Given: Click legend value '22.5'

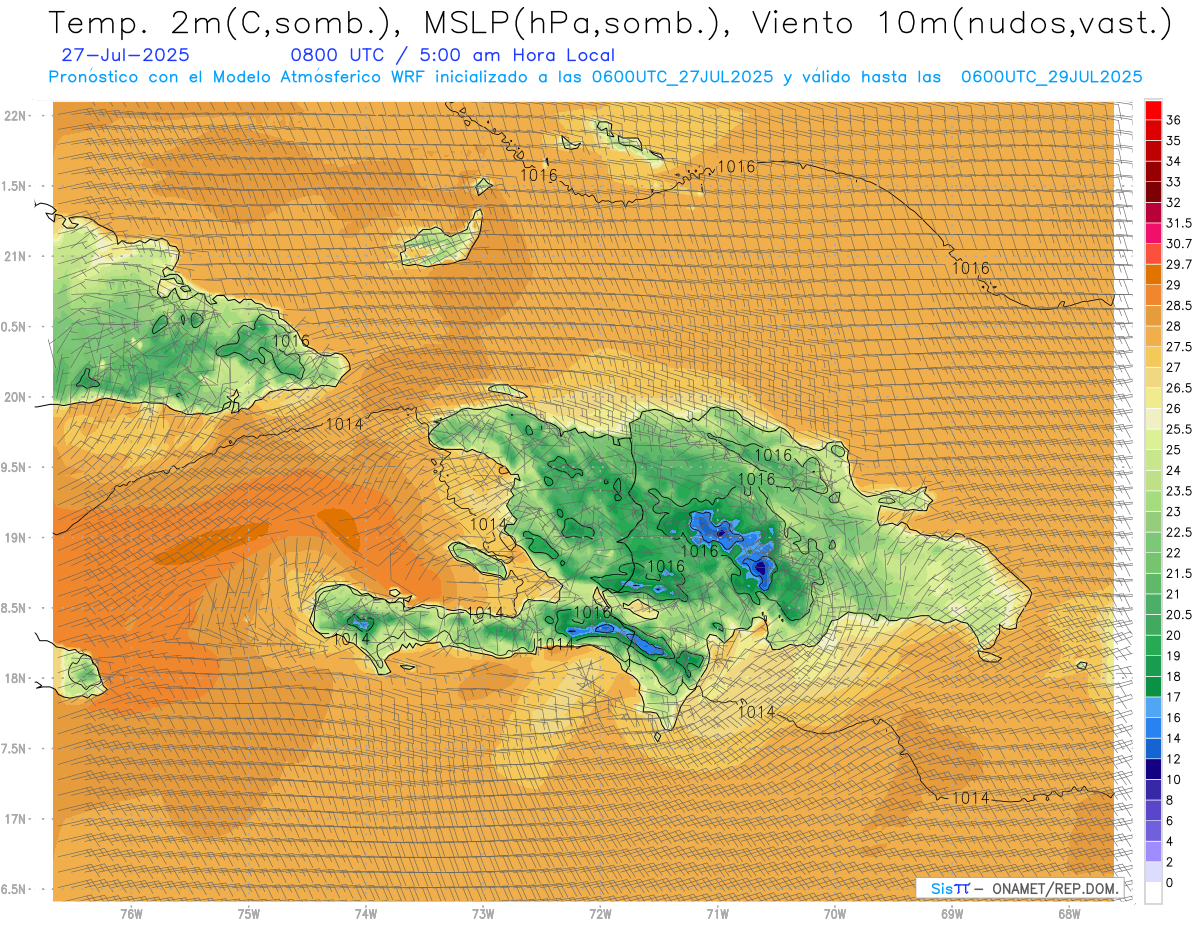Looking at the screenshot, I should click(1179, 532).
